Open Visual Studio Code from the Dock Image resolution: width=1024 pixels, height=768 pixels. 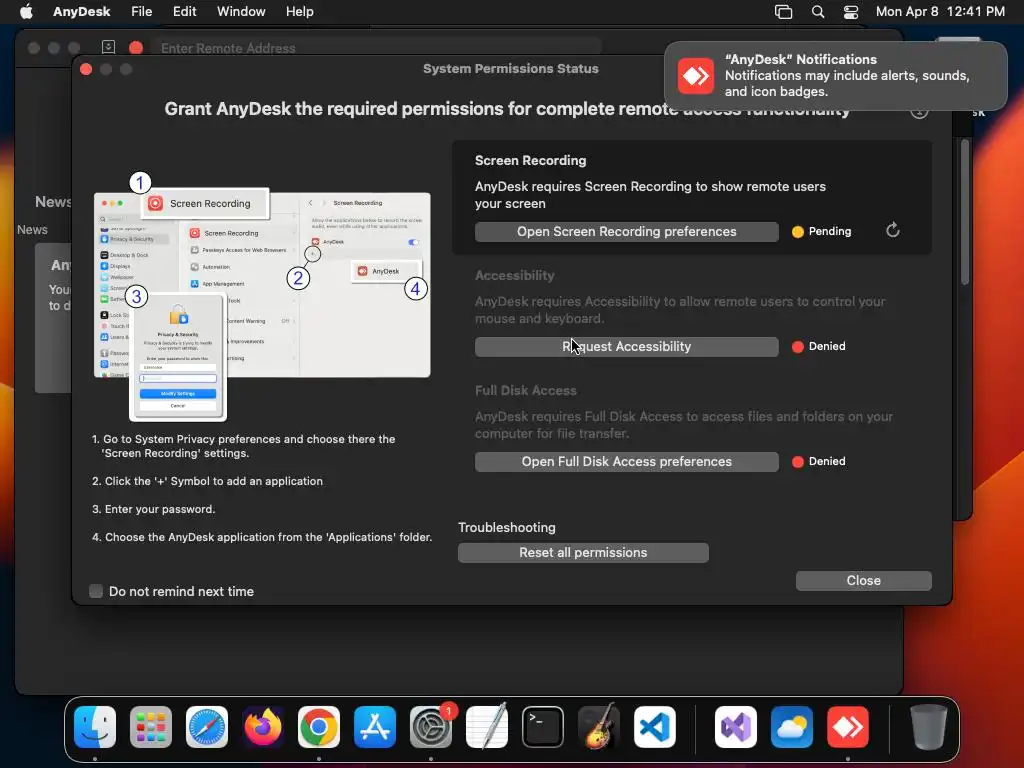(654, 726)
